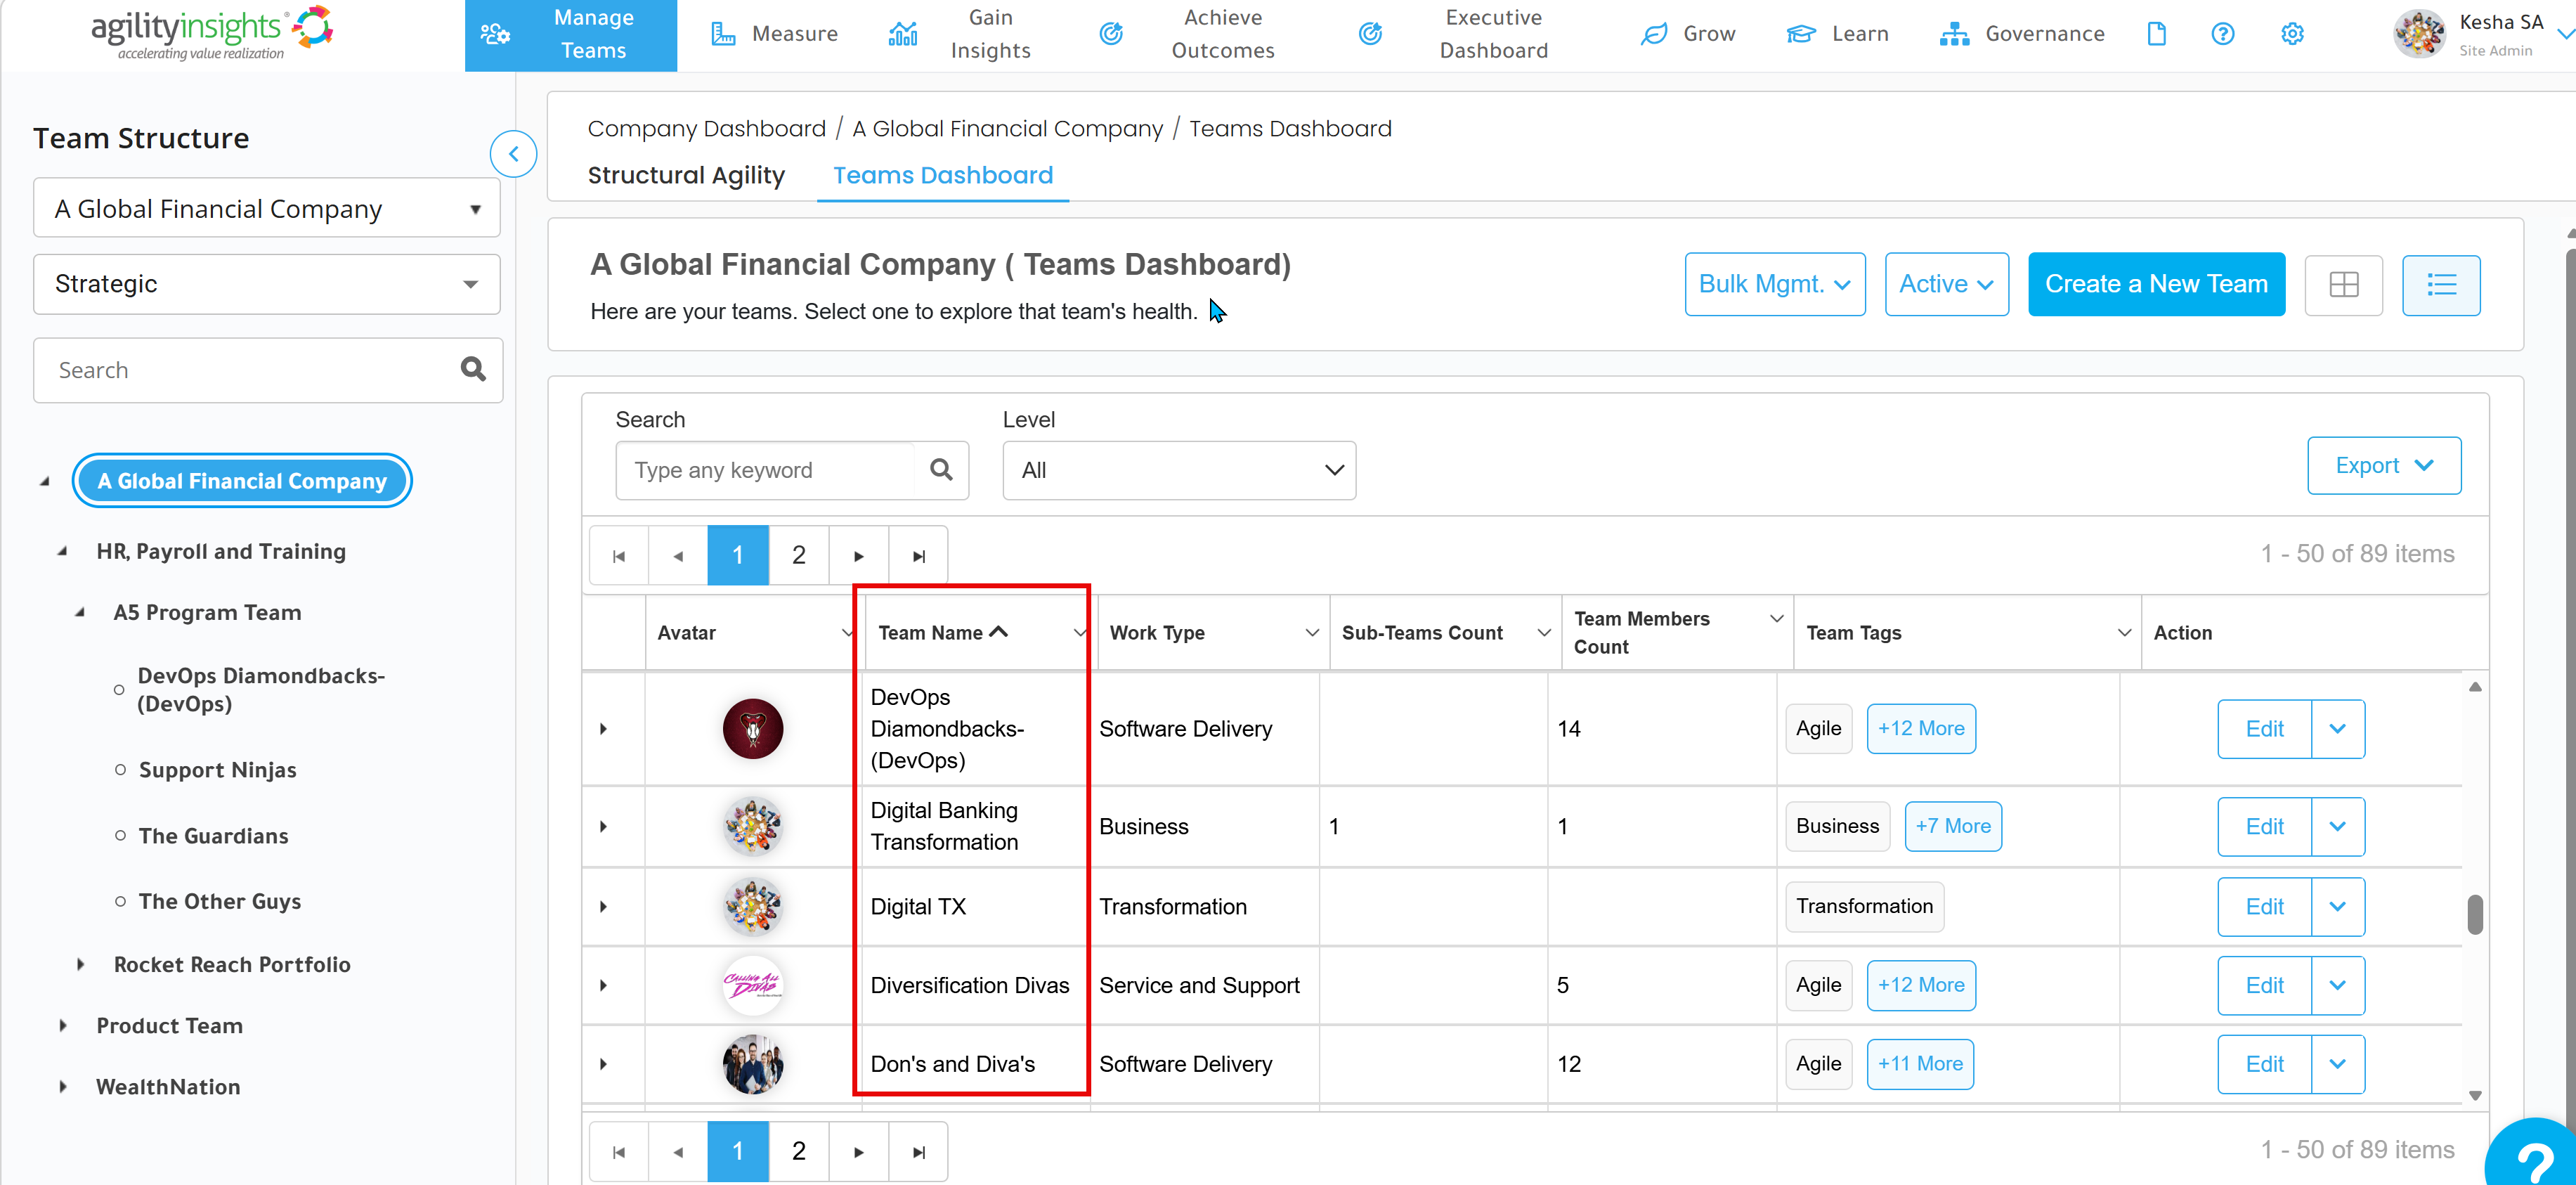Edit the Digital TX team
This screenshot has width=2576, height=1185.
[x=2264, y=907]
